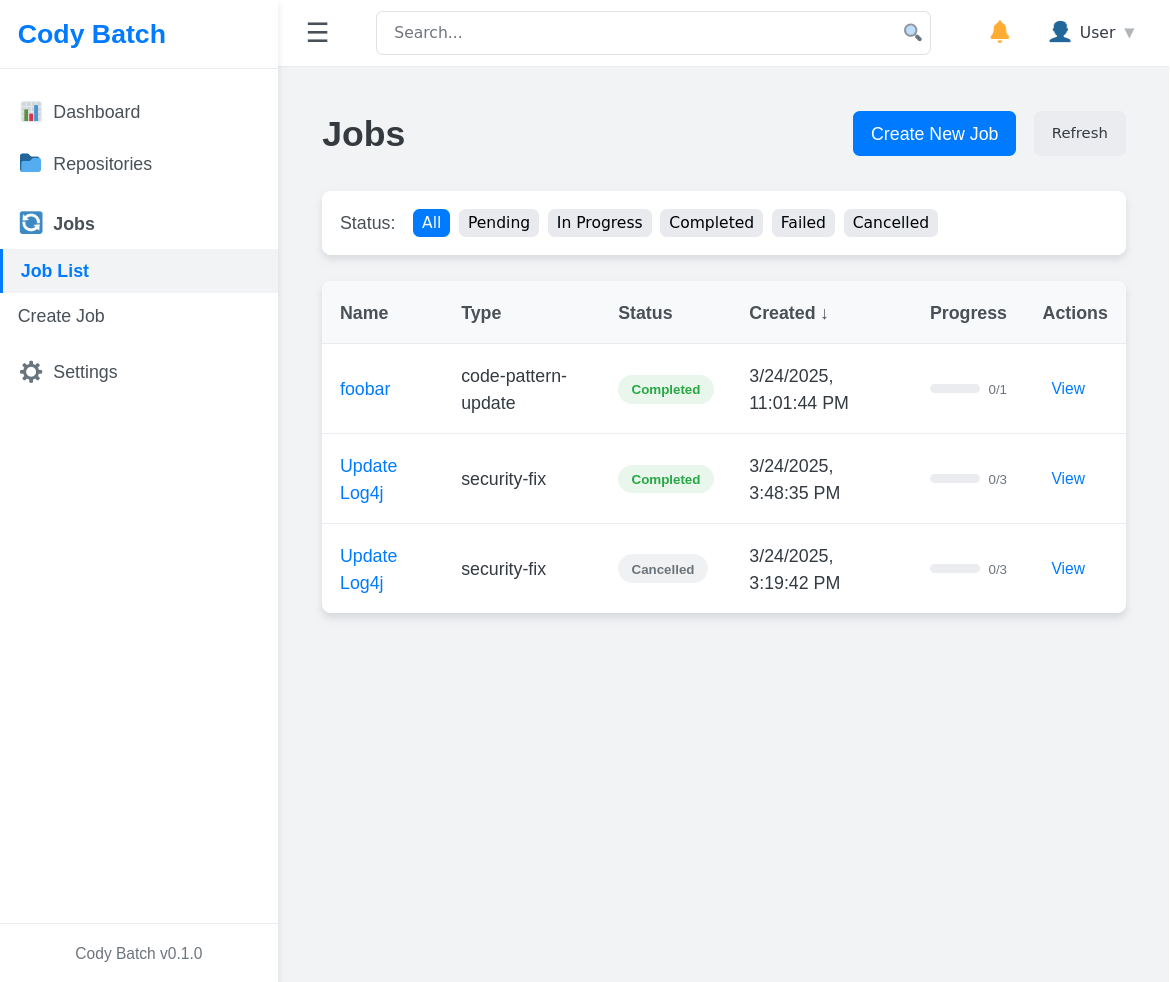
Task: Select the All status filter
Action: tap(431, 223)
